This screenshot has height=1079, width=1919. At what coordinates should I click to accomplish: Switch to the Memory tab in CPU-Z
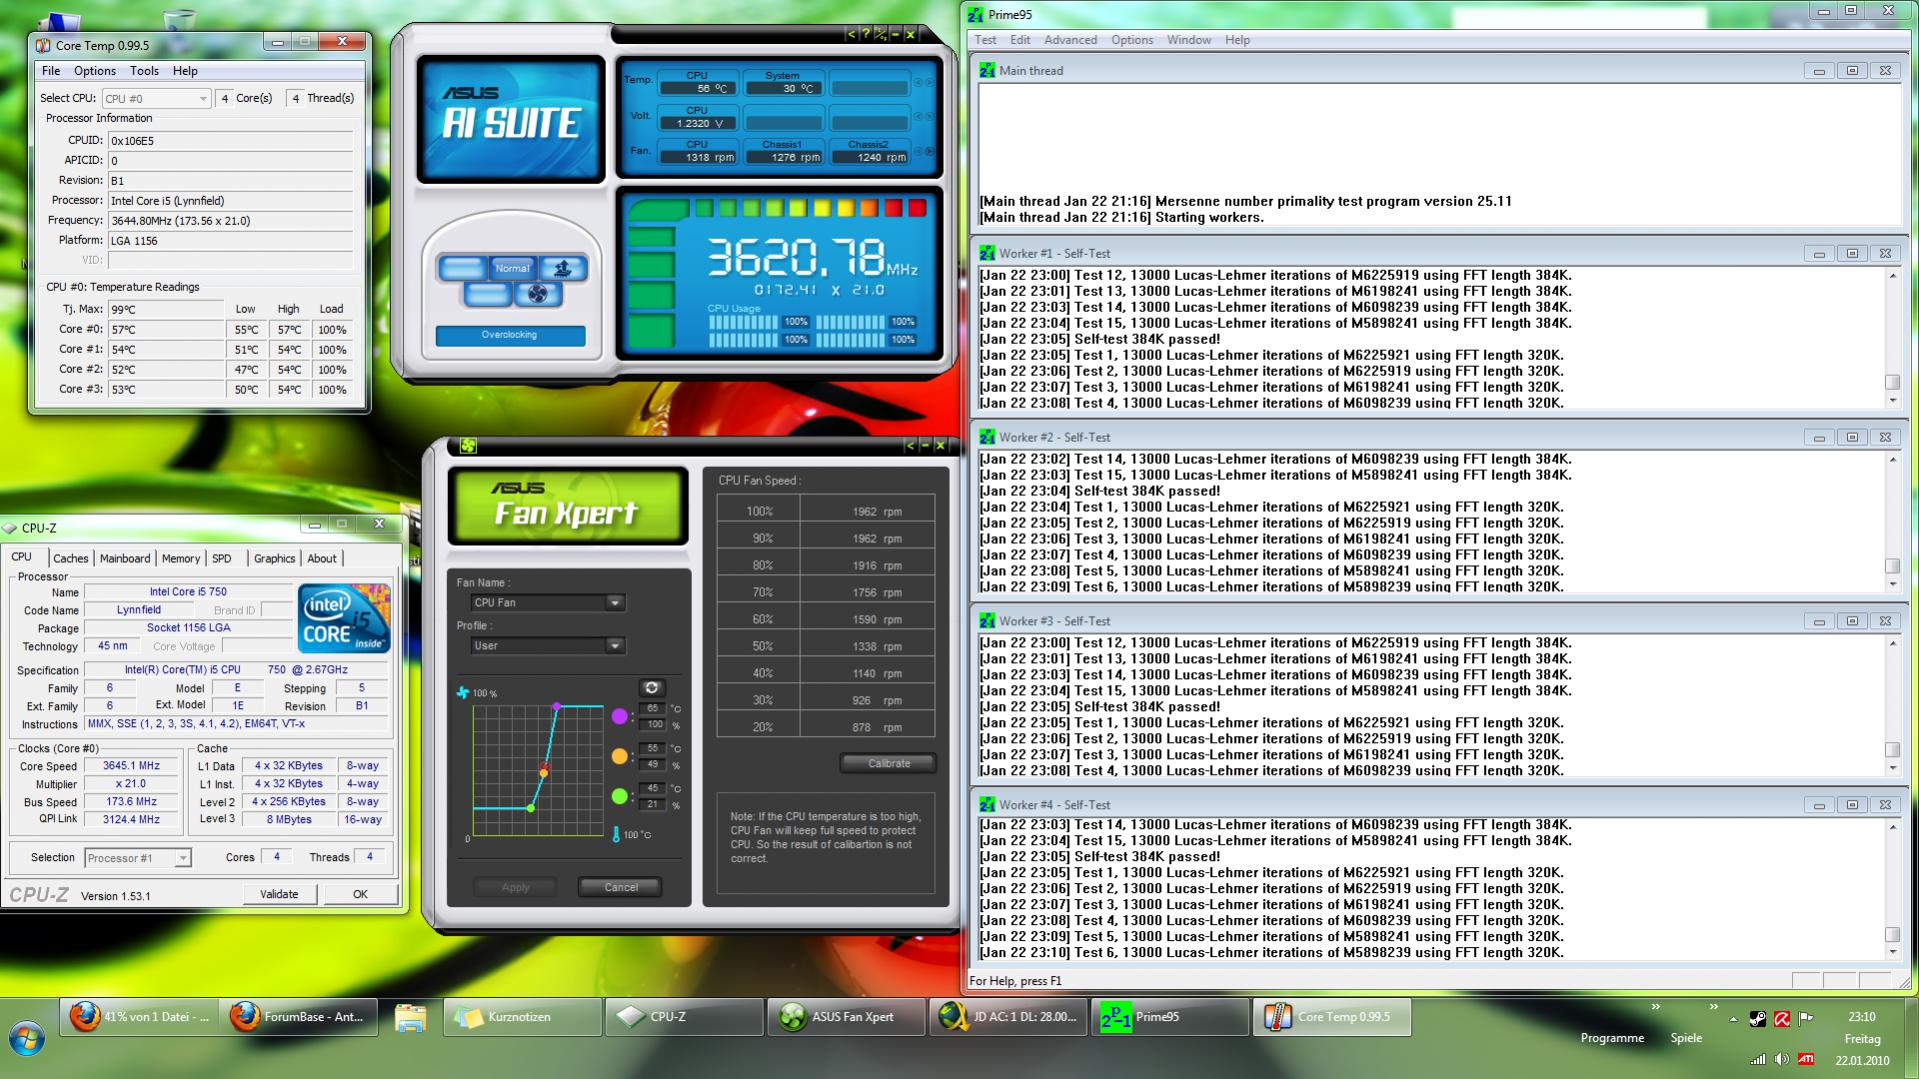[x=181, y=559]
